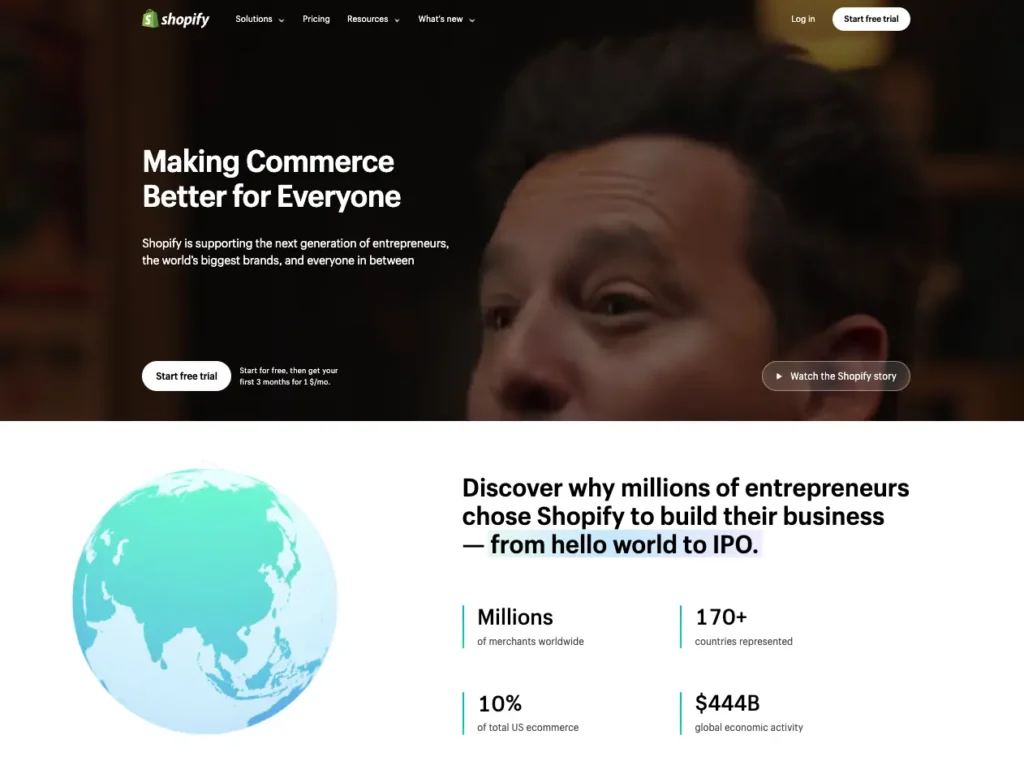Image resolution: width=1024 pixels, height=778 pixels.
Task: Click the 170+ countries represented stat
Action: coord(743,626)
